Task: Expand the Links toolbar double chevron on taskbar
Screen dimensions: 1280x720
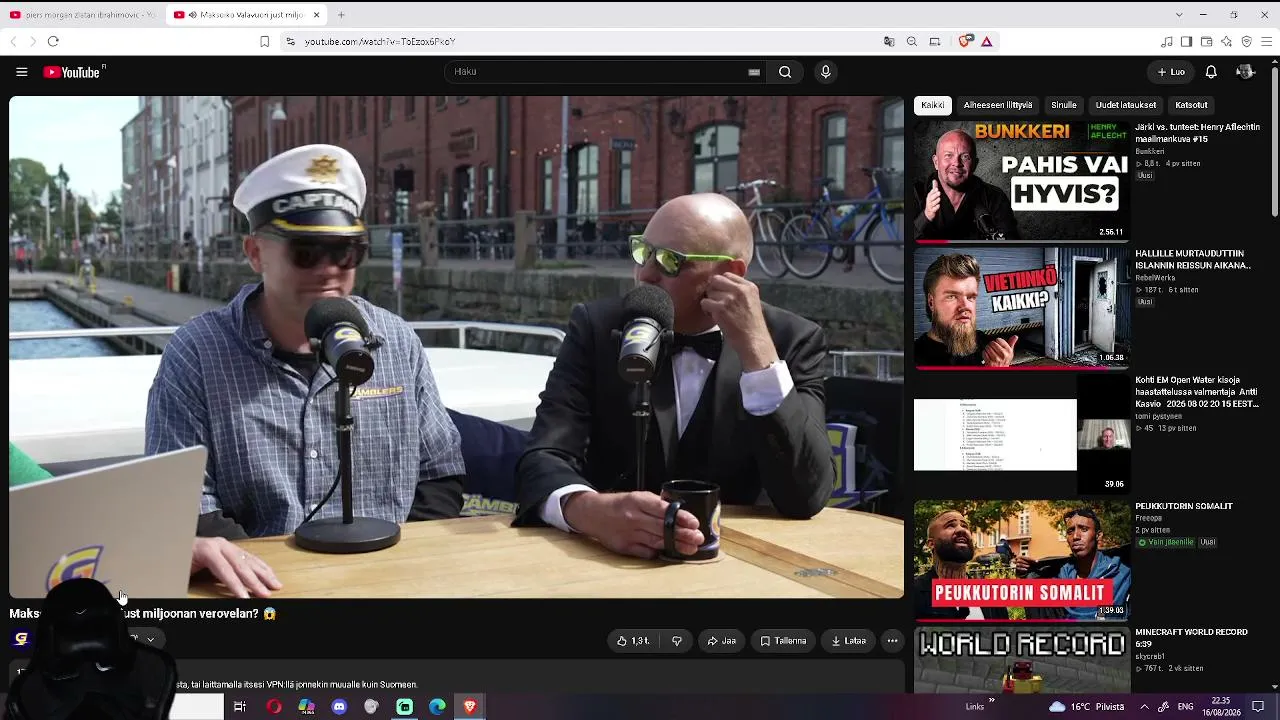Action: (992, 701)
